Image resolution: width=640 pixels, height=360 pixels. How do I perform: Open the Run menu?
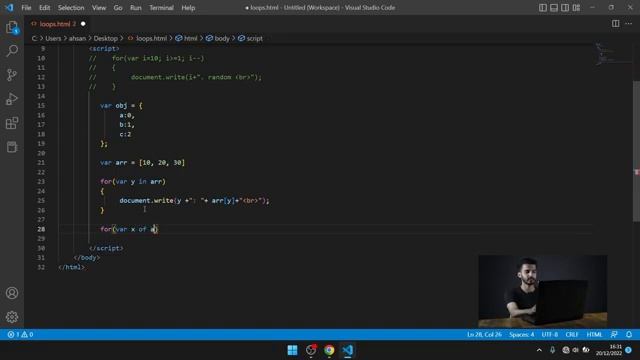pos(136,7)
